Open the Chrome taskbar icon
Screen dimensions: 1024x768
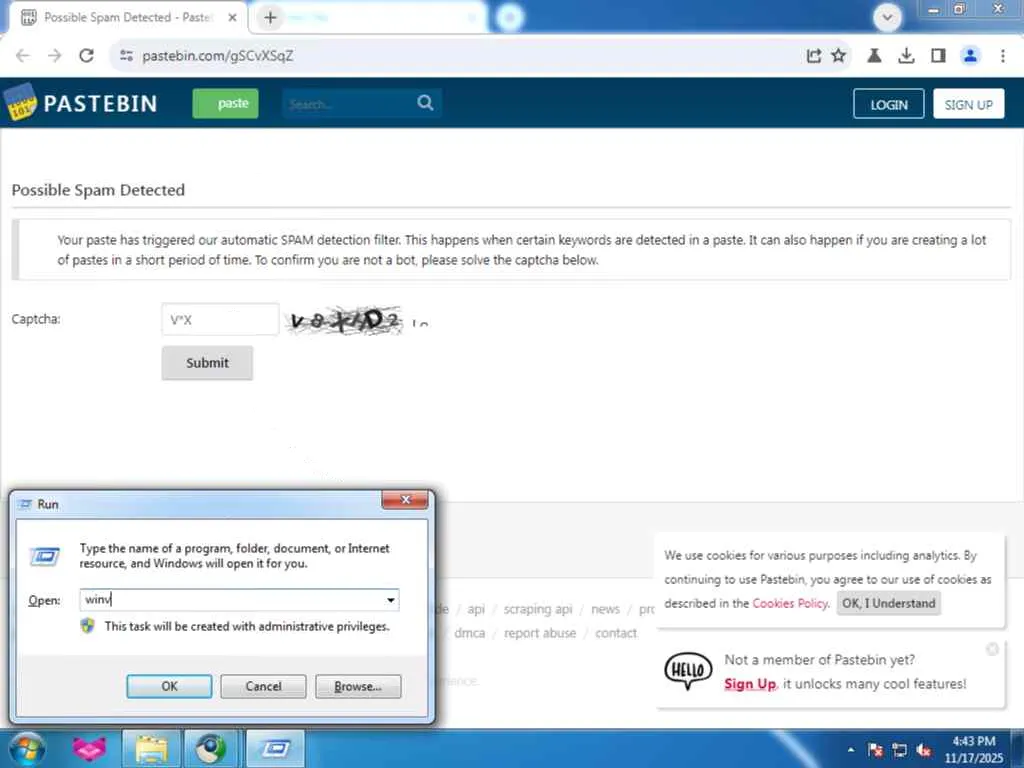[210, 748]
